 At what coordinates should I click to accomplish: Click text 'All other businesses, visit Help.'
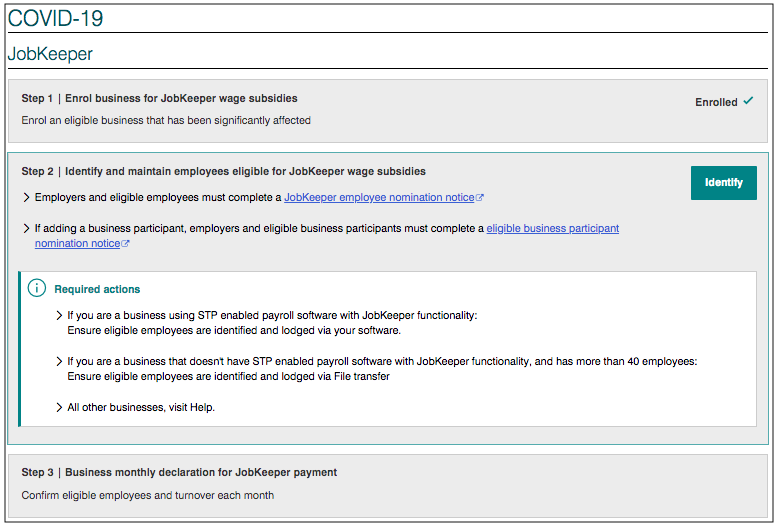[x=141, y=408]
